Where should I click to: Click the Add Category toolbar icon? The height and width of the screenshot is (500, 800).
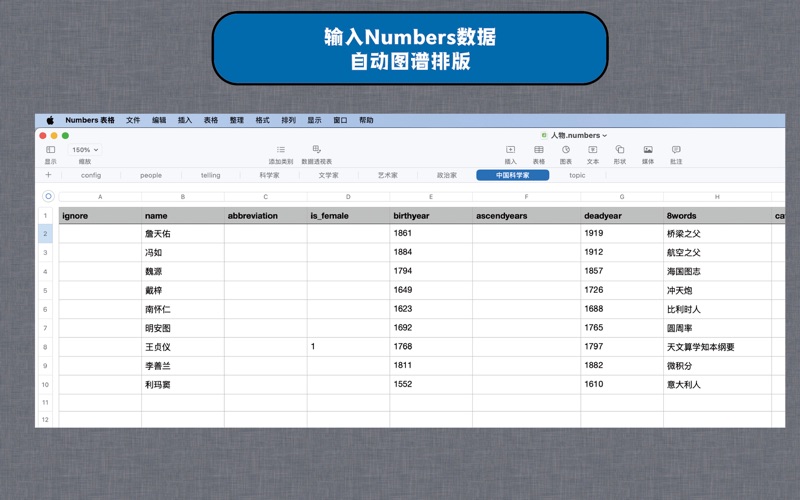point(281,149)
